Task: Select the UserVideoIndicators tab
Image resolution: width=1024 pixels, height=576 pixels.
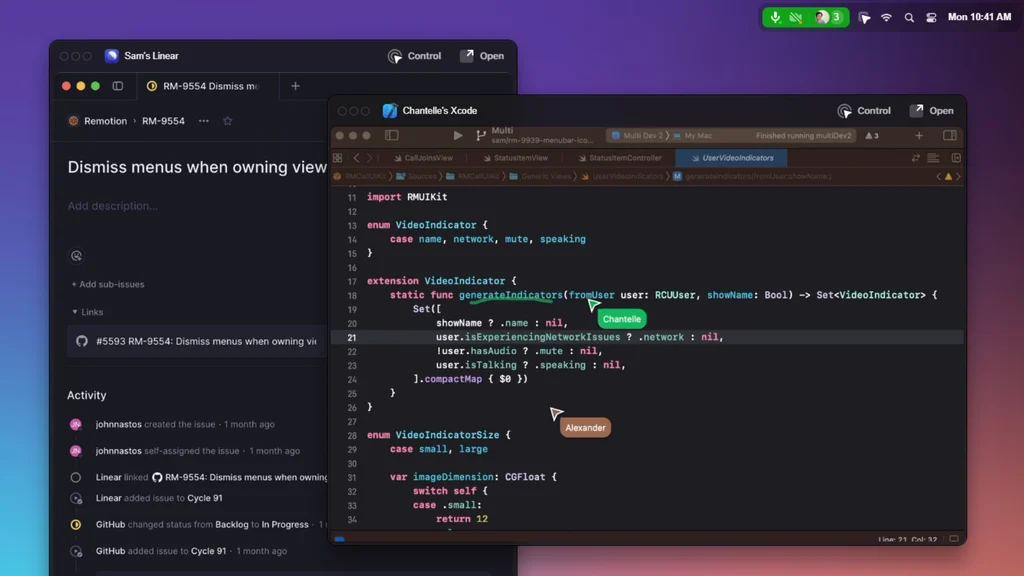Action: point(731,158)
